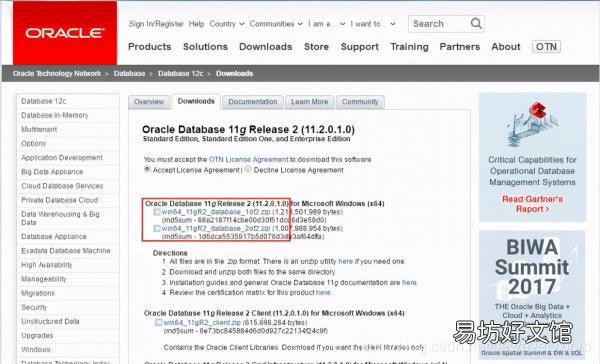This screenshot has width=600, height=364.
Task: Open Application Development in sidebar
Action: (62, 158)
